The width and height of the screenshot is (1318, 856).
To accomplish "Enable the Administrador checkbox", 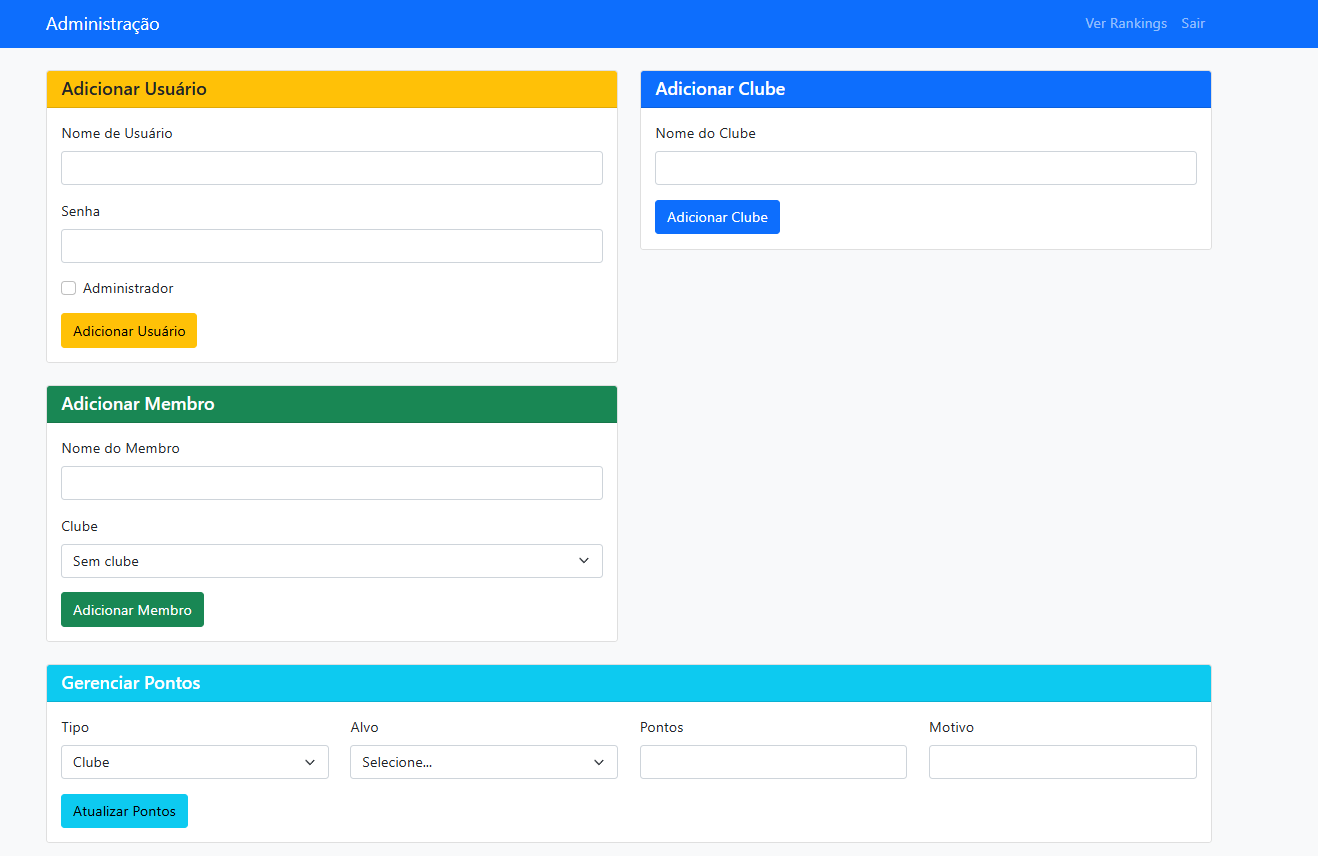I will tap(69, 288).
